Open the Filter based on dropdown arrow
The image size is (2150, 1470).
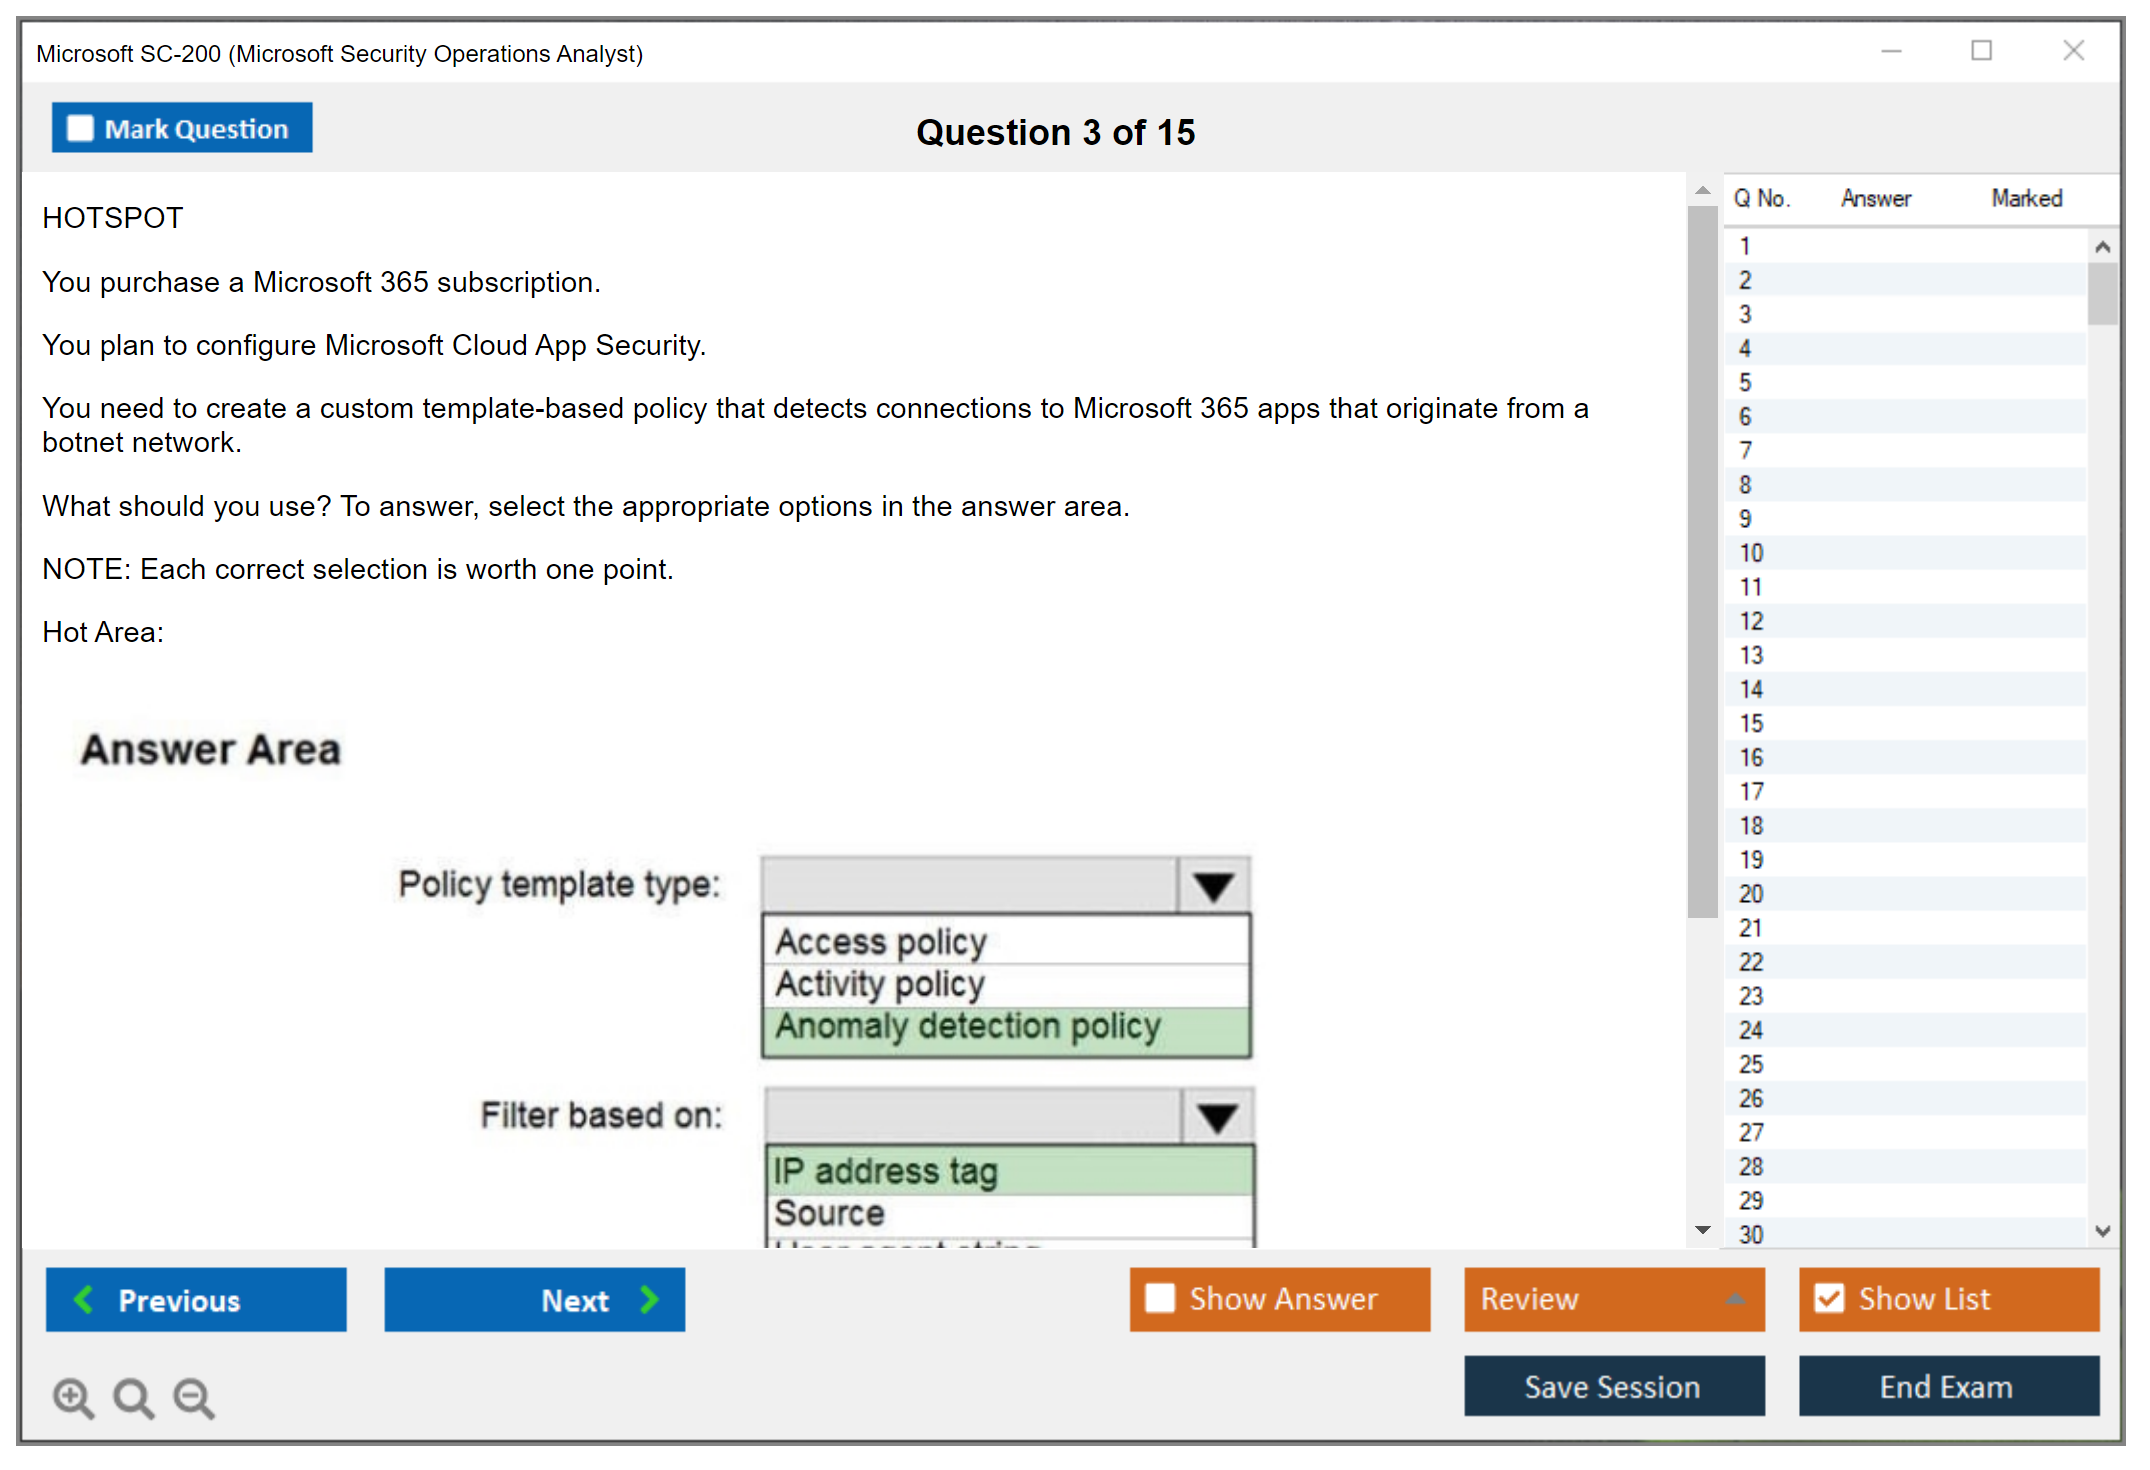click(x=1217, y=1117)
